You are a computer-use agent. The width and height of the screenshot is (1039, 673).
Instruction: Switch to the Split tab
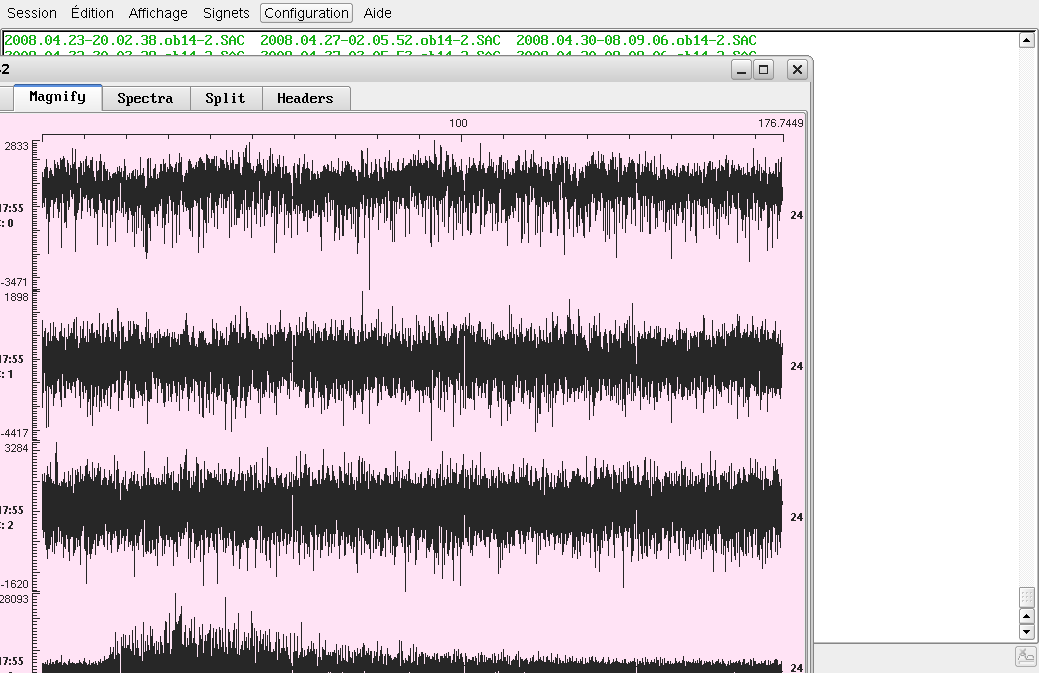click(225, 98)
